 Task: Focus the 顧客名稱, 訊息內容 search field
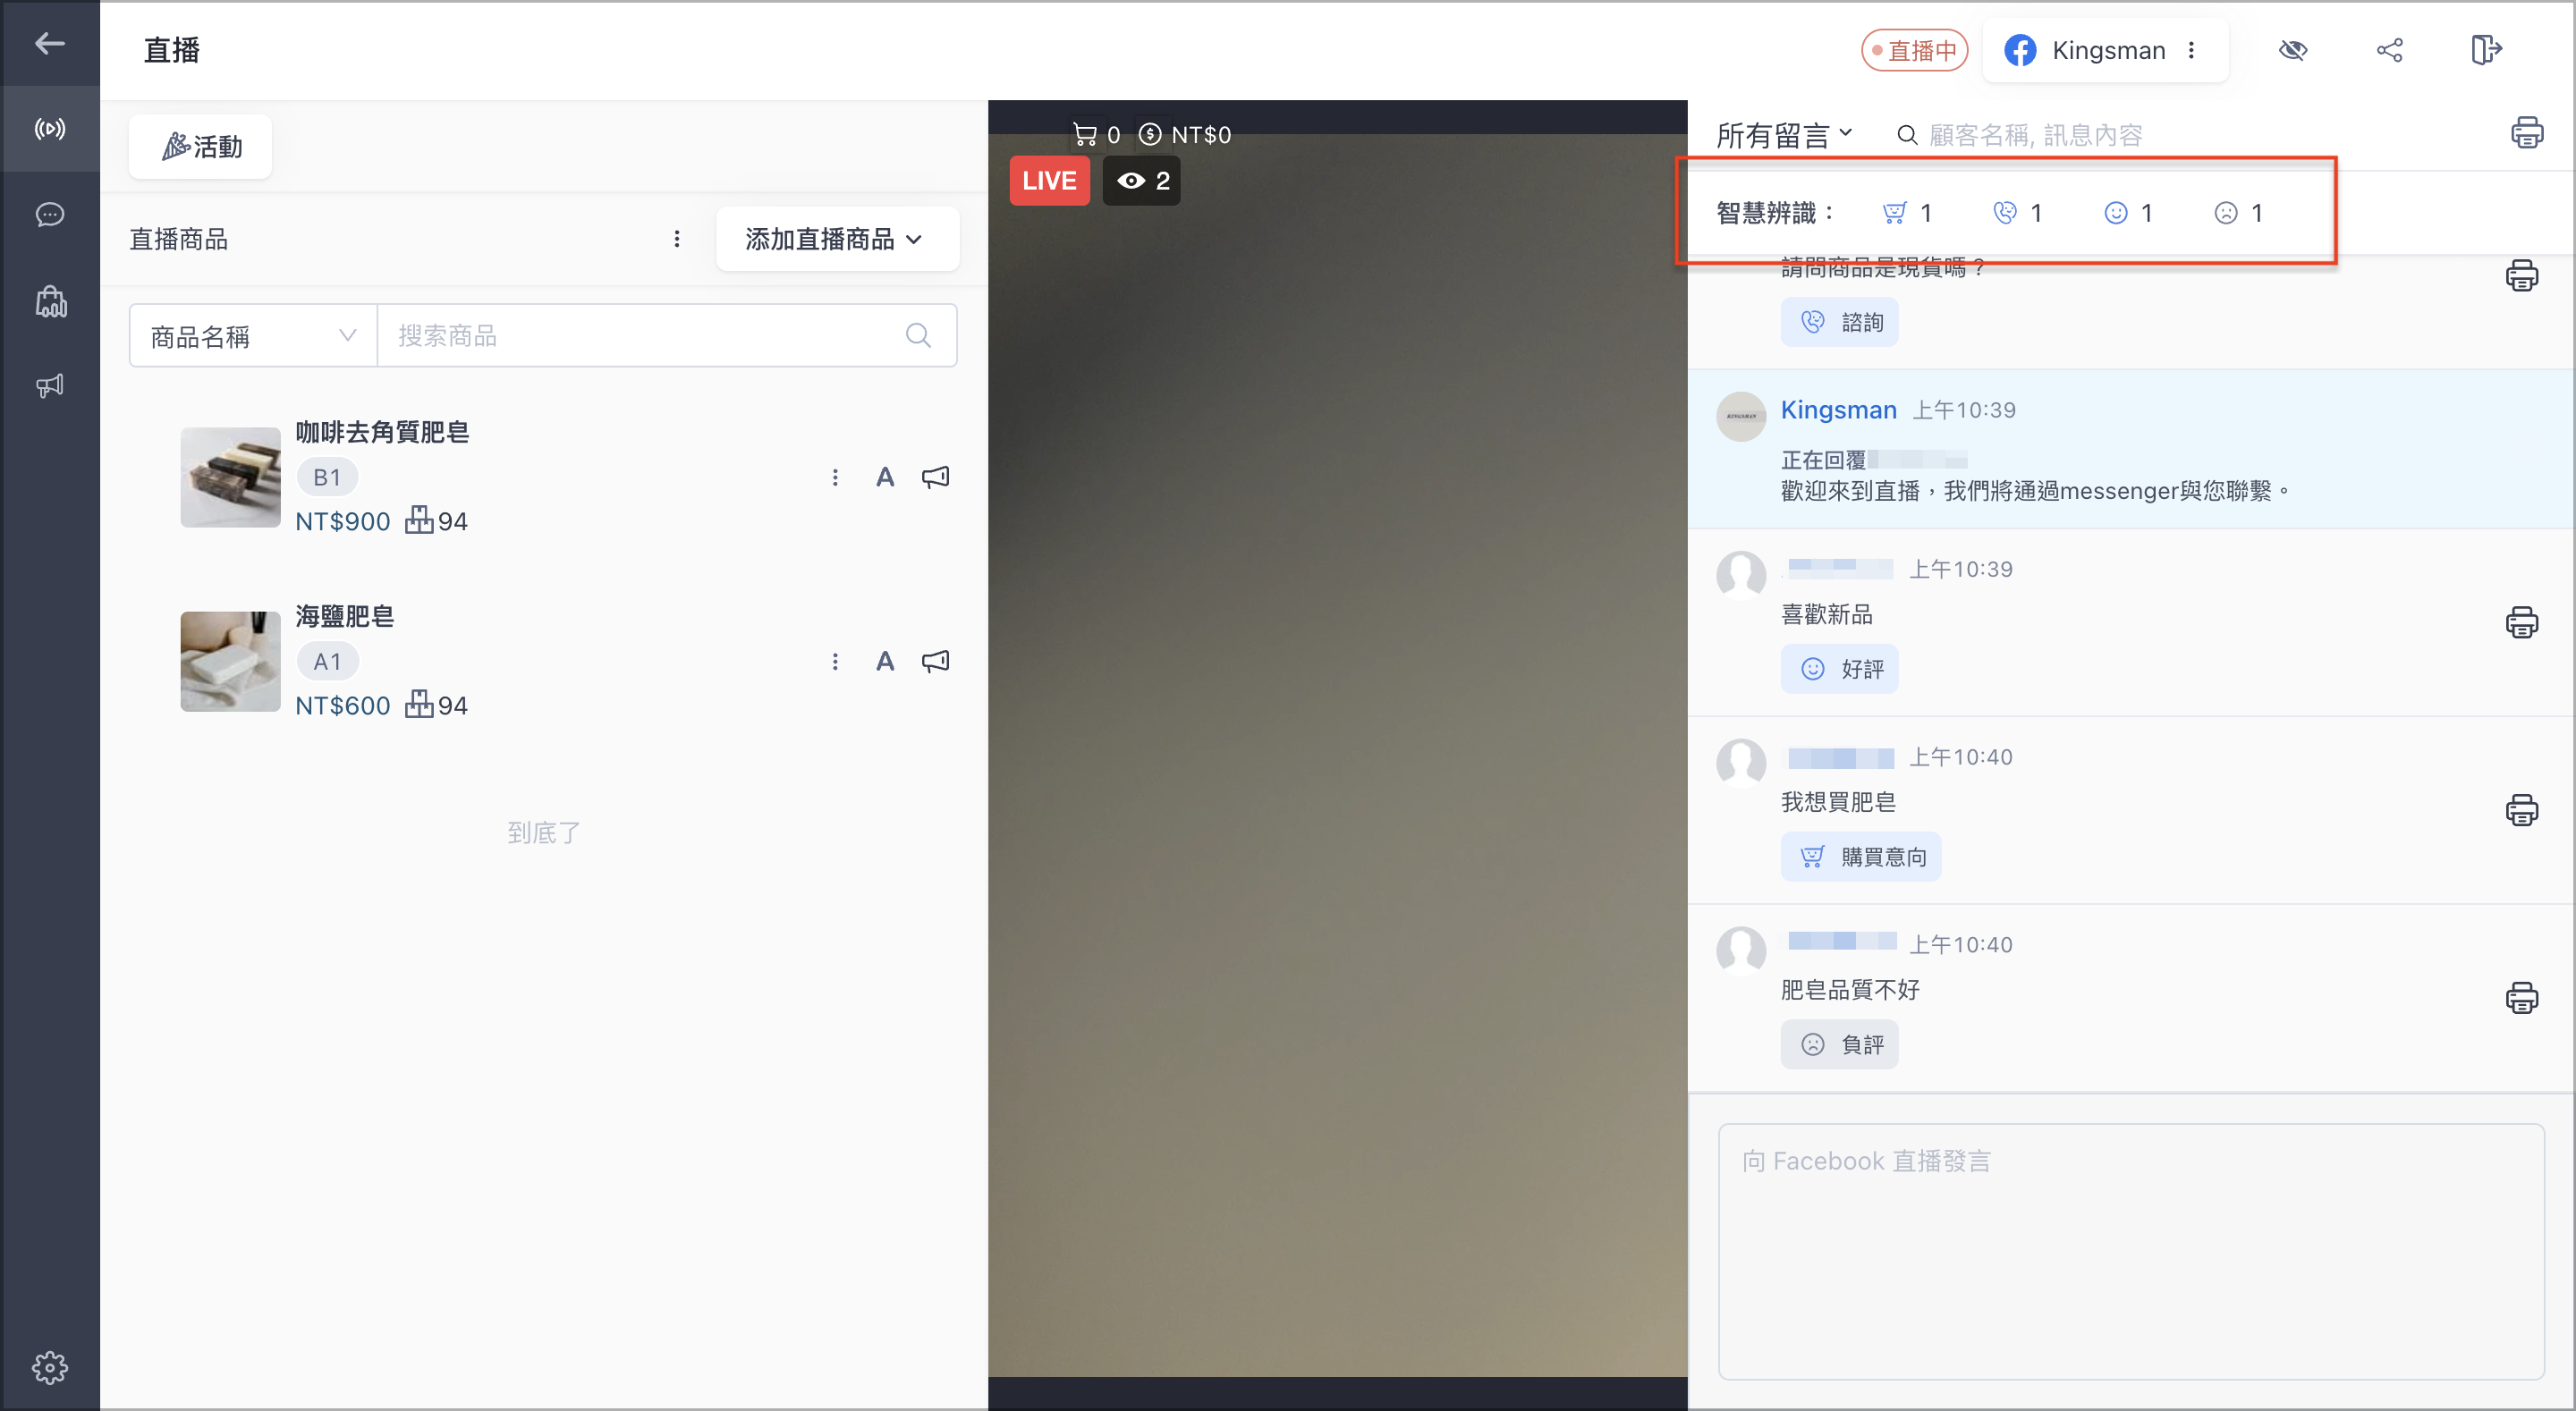[2035, 135]
